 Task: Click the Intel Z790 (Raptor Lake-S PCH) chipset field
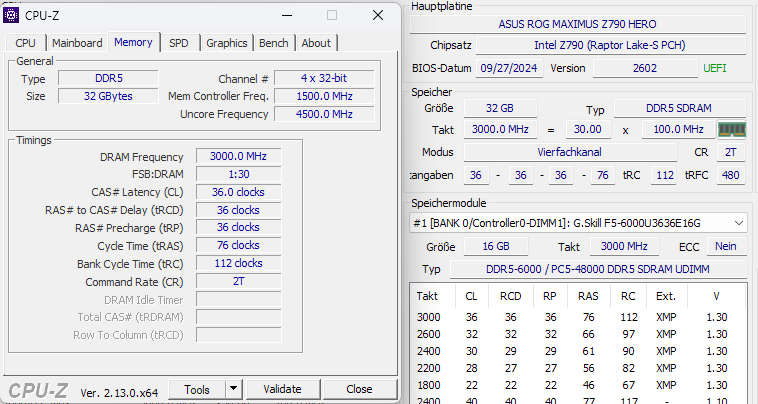click(610, 45)
